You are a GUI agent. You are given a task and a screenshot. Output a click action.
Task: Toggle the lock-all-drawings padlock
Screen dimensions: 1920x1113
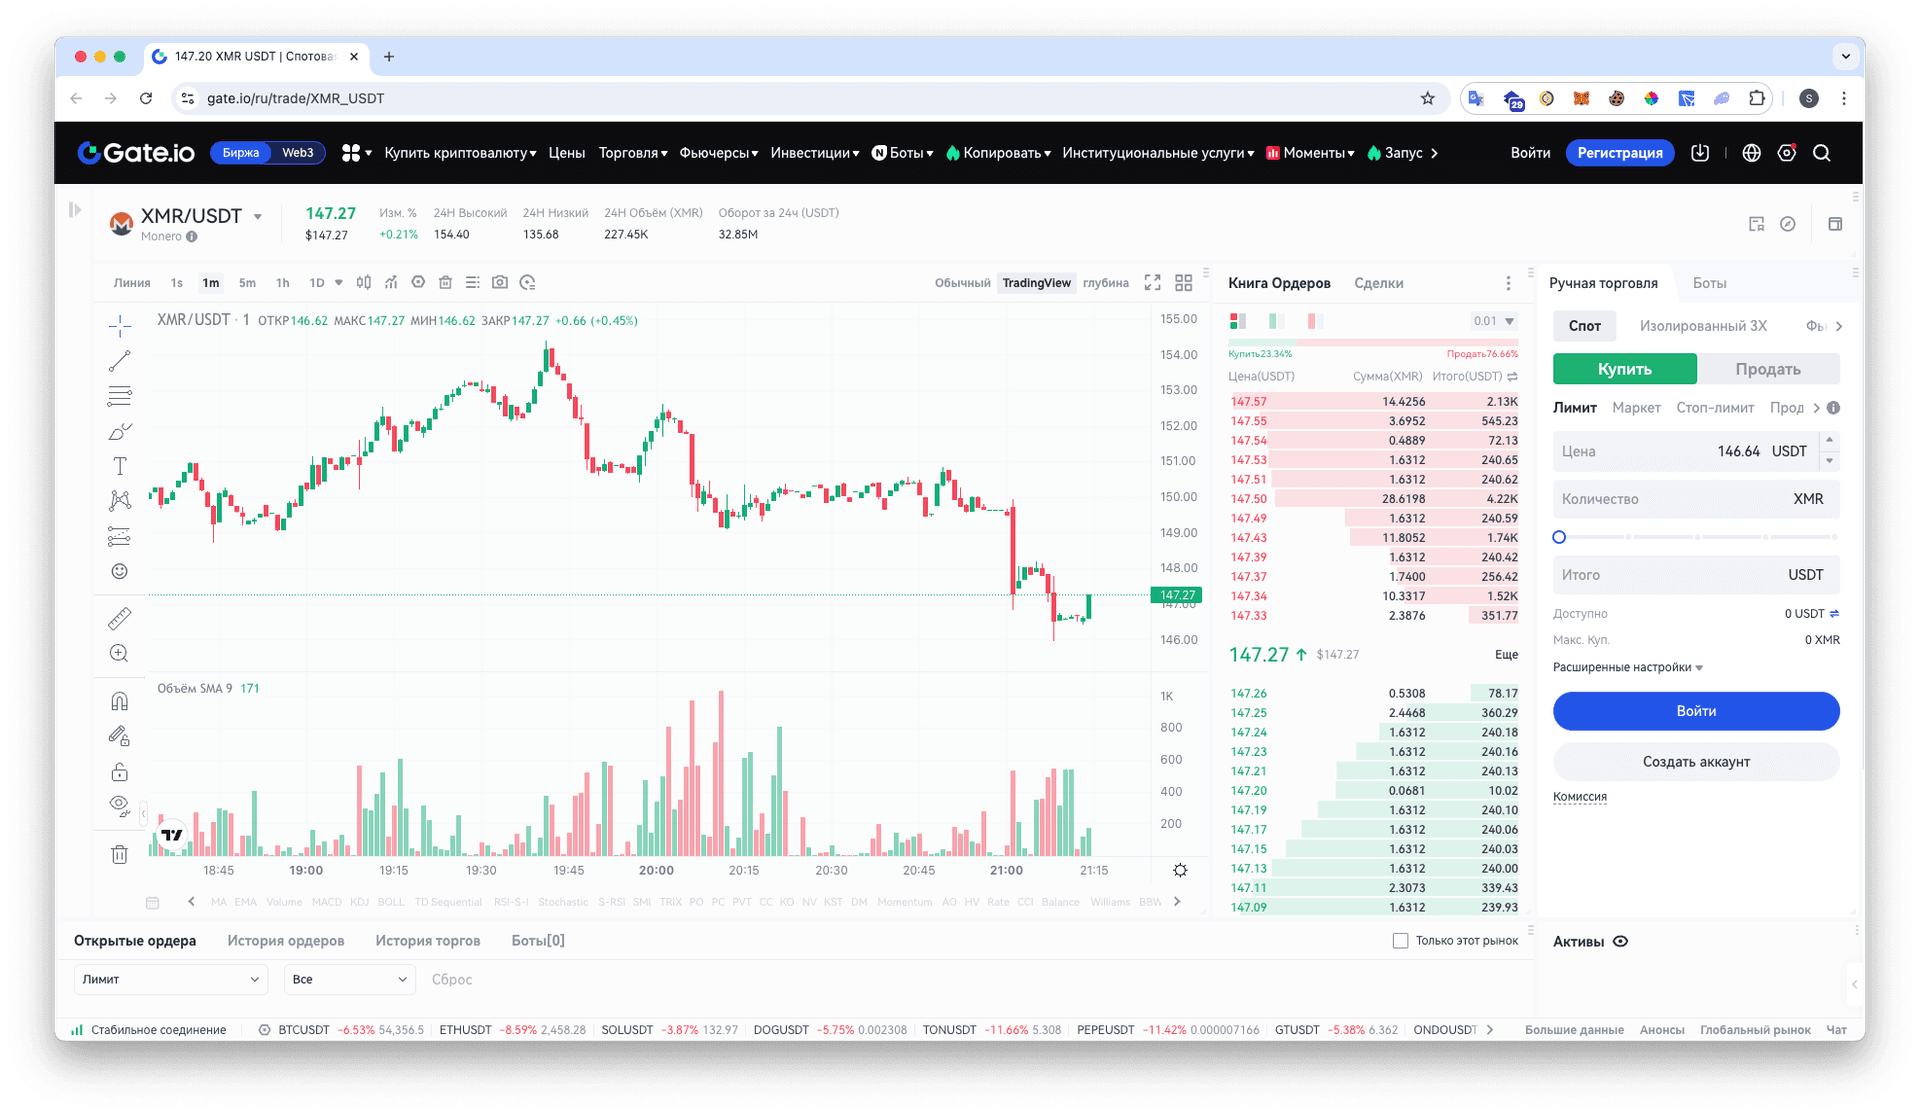(x=119, y=772)
